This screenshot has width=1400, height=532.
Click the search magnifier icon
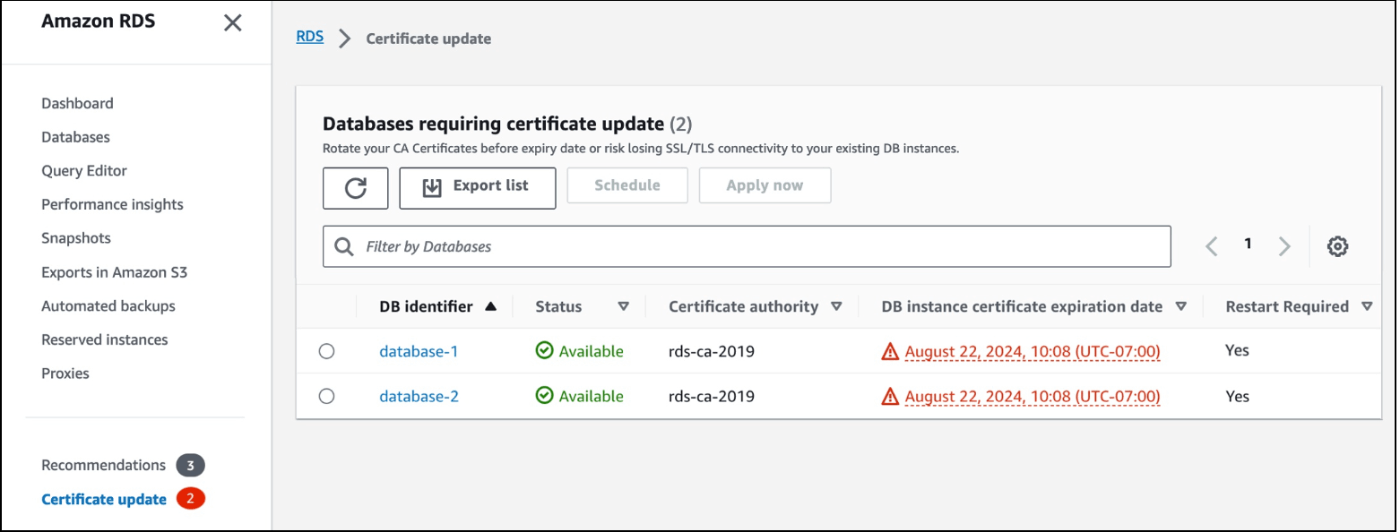(344, 246)
